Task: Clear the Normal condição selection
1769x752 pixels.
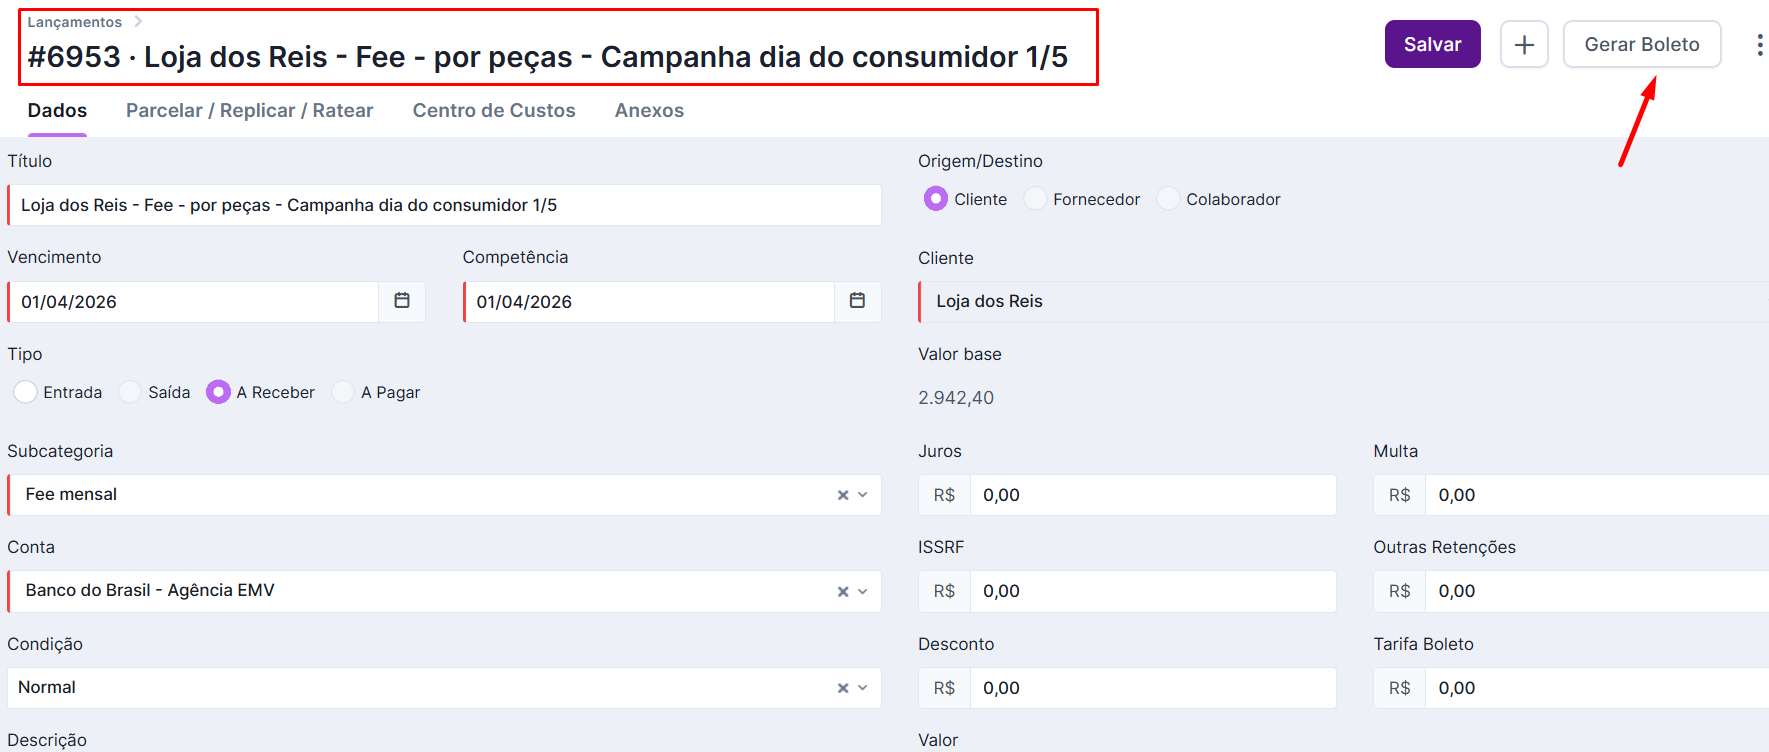Action: coord(843,688)
